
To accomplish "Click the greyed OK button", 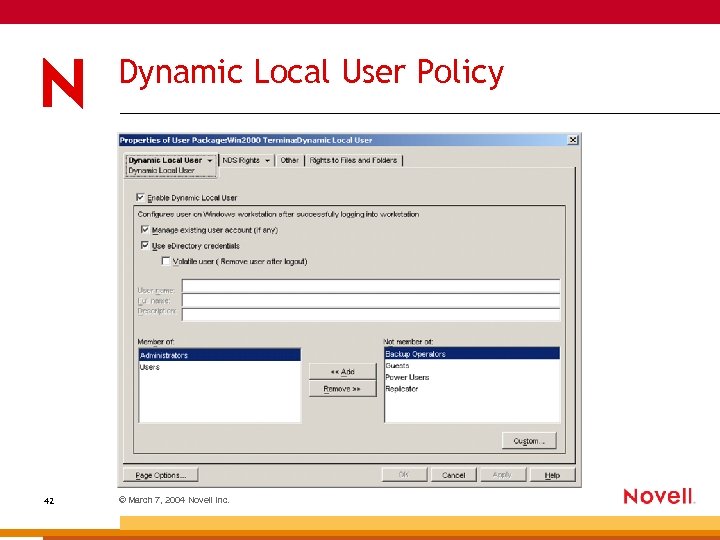I will pos(404,475).
